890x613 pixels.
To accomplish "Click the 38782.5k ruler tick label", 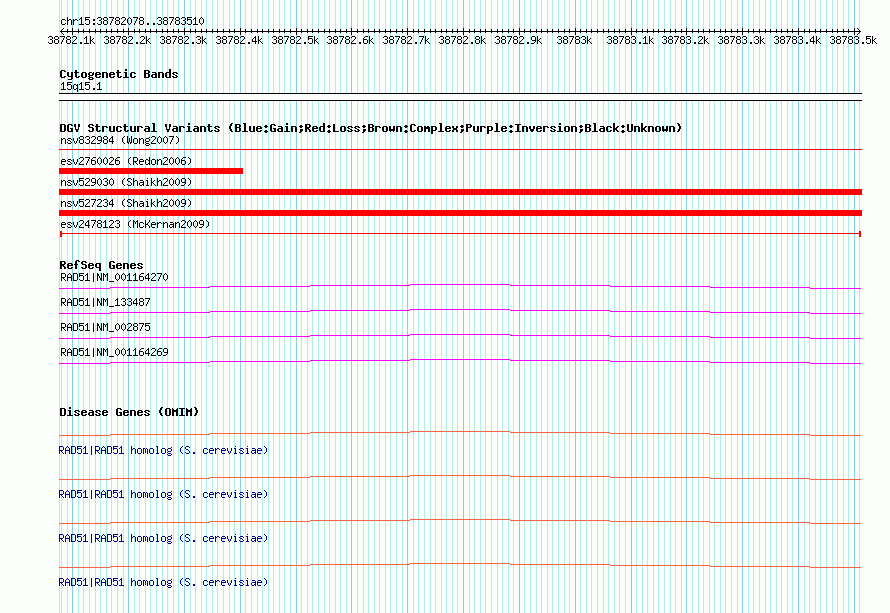I will point(295,40).
